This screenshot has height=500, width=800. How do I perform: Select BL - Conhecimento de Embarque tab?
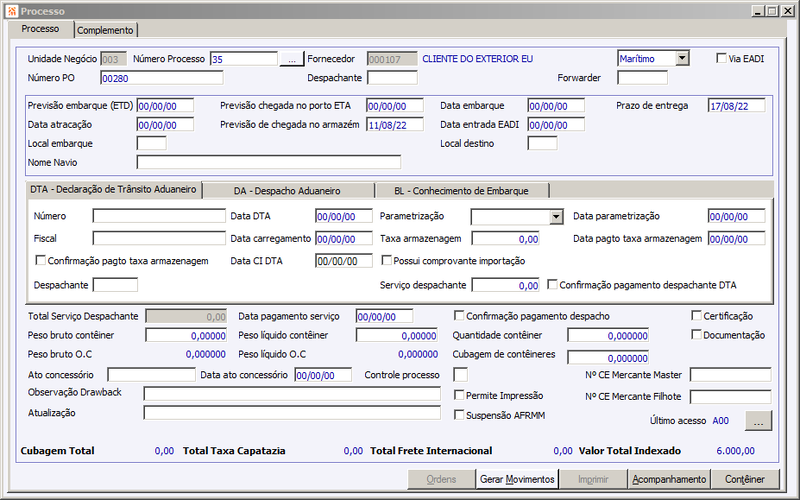click(461, 191)
